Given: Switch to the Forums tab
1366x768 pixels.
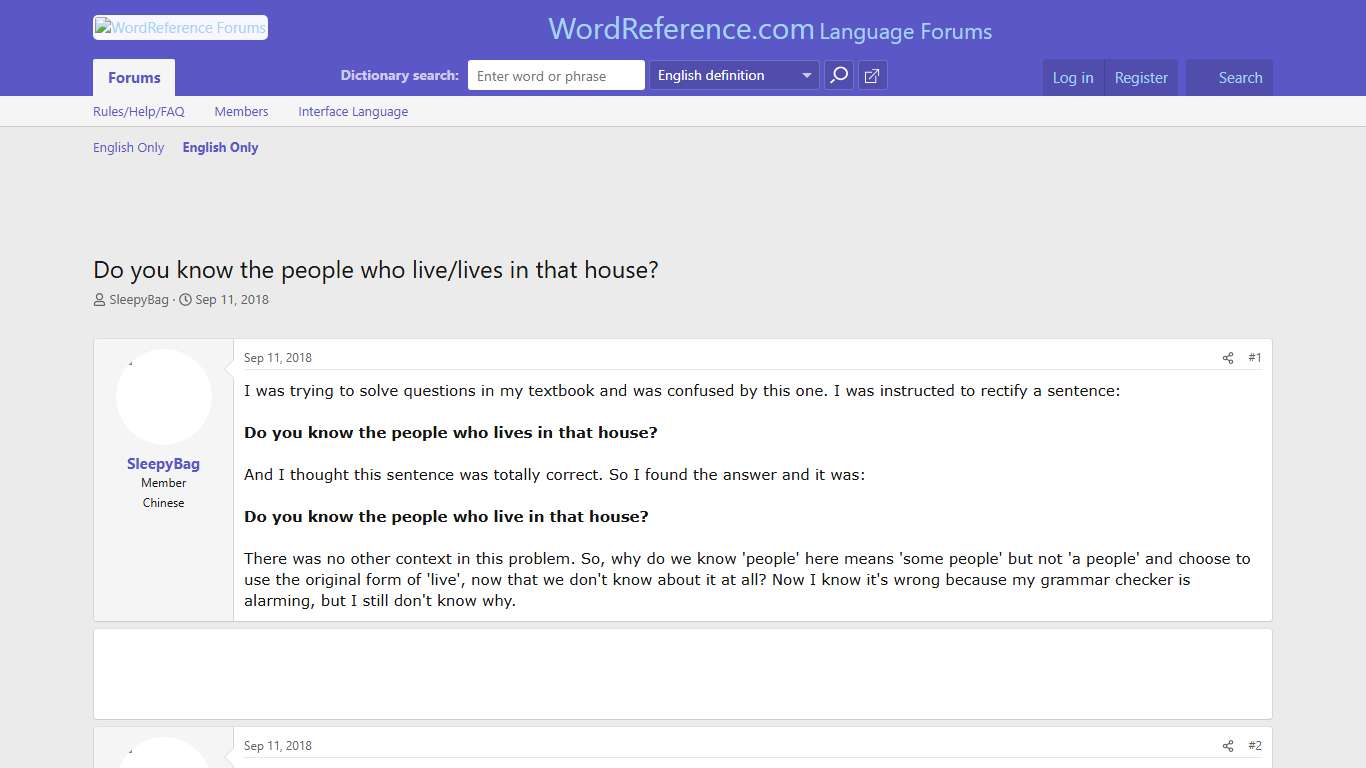Looking at the screenshot, I should point(133,77).
